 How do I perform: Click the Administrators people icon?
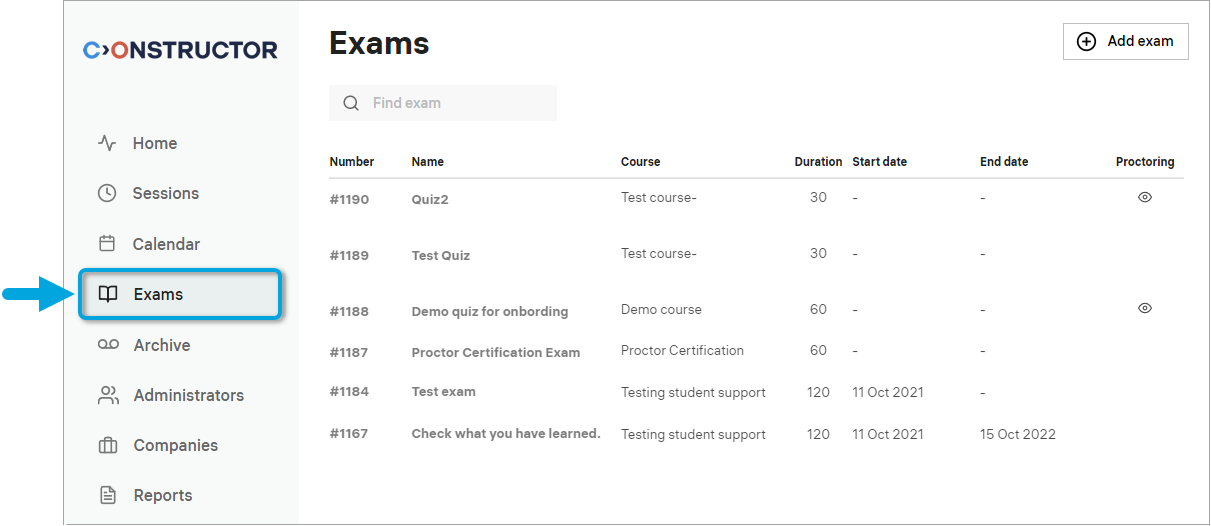(x=108, y=395)
